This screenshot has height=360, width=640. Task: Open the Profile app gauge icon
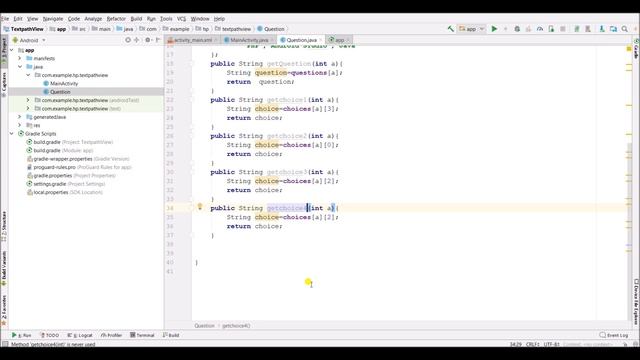(x=540, y=29)
